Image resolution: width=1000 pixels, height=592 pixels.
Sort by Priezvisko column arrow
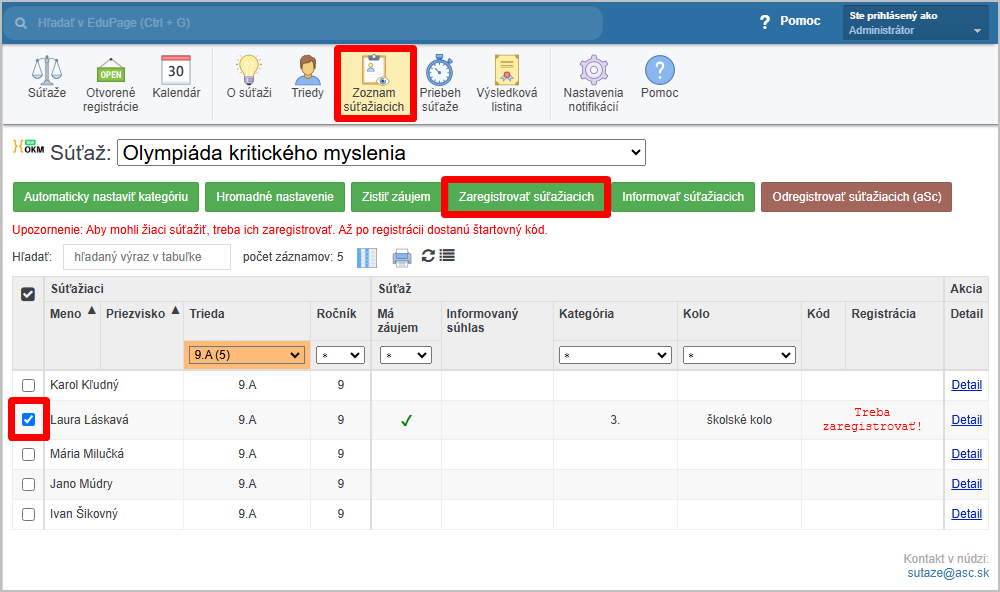click(175, 311)
